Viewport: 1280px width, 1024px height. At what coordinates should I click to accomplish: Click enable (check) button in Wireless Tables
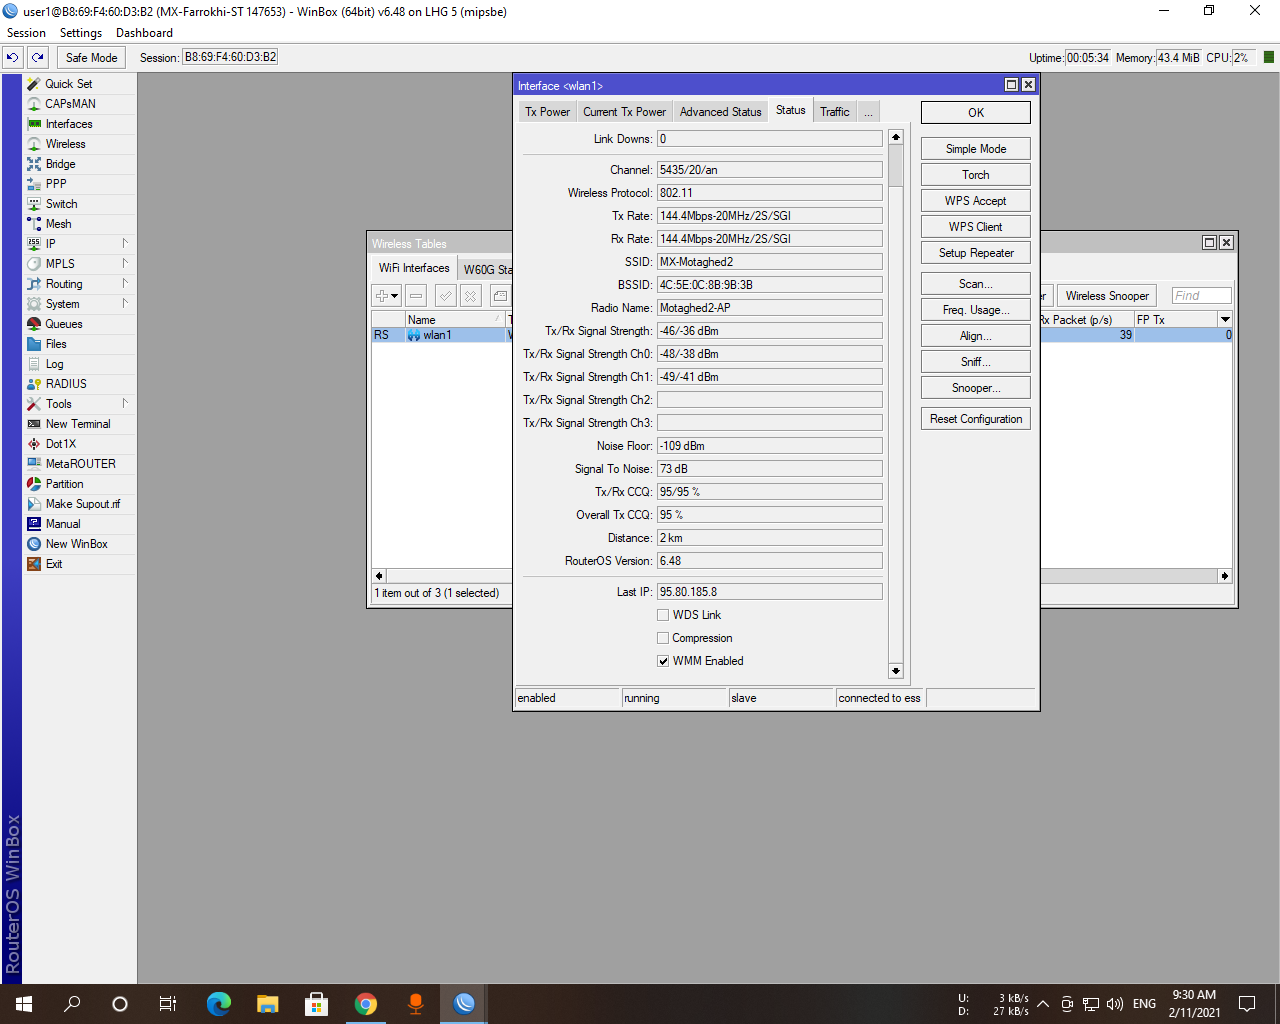(x=446, y=296)
